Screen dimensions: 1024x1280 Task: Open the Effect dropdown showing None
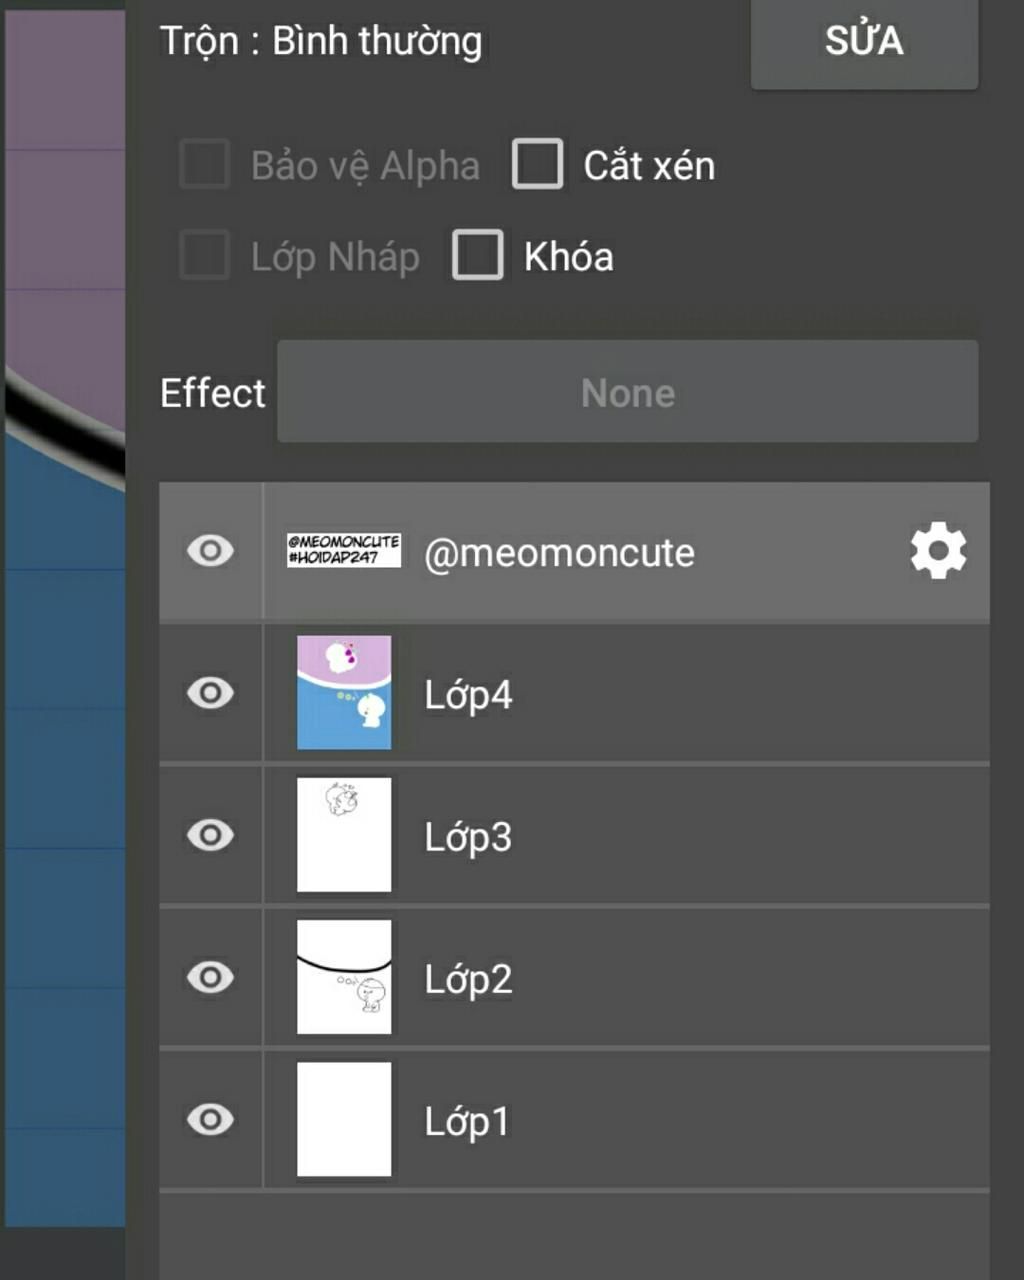click(627, 392)
